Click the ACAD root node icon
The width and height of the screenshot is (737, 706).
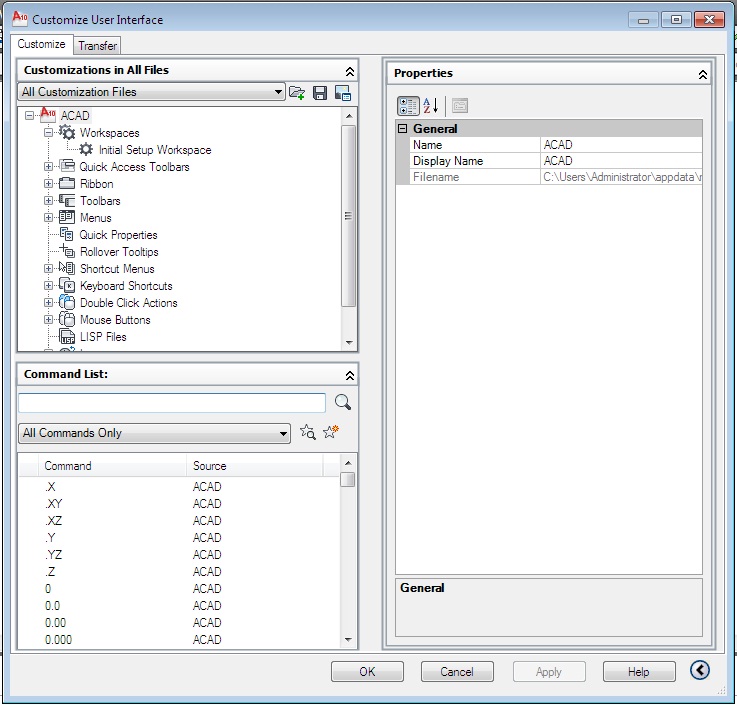(48, 114)
